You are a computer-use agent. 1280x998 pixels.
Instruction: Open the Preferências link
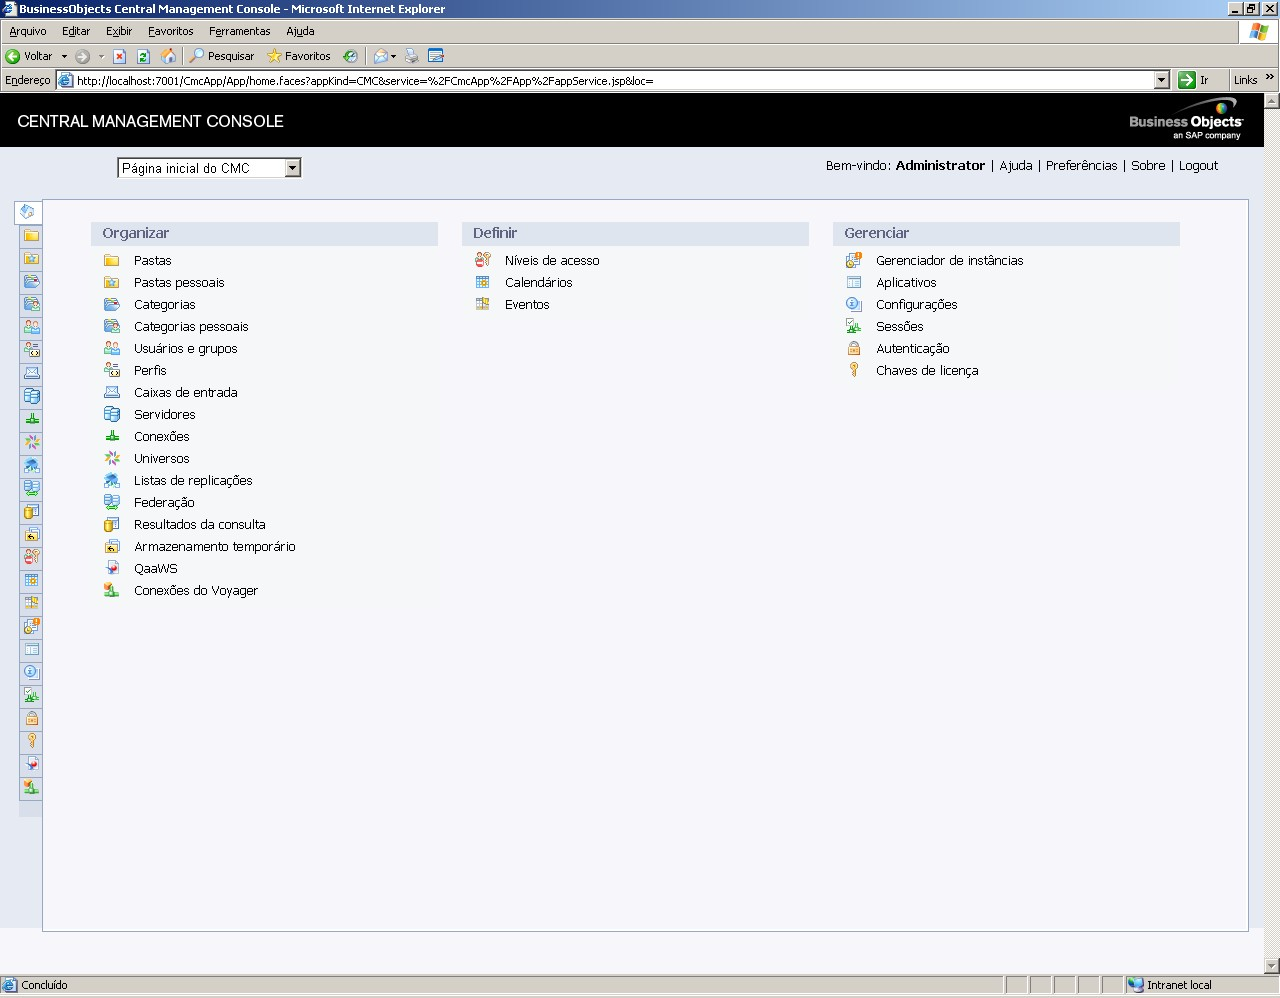click(x=1081, y=166)
